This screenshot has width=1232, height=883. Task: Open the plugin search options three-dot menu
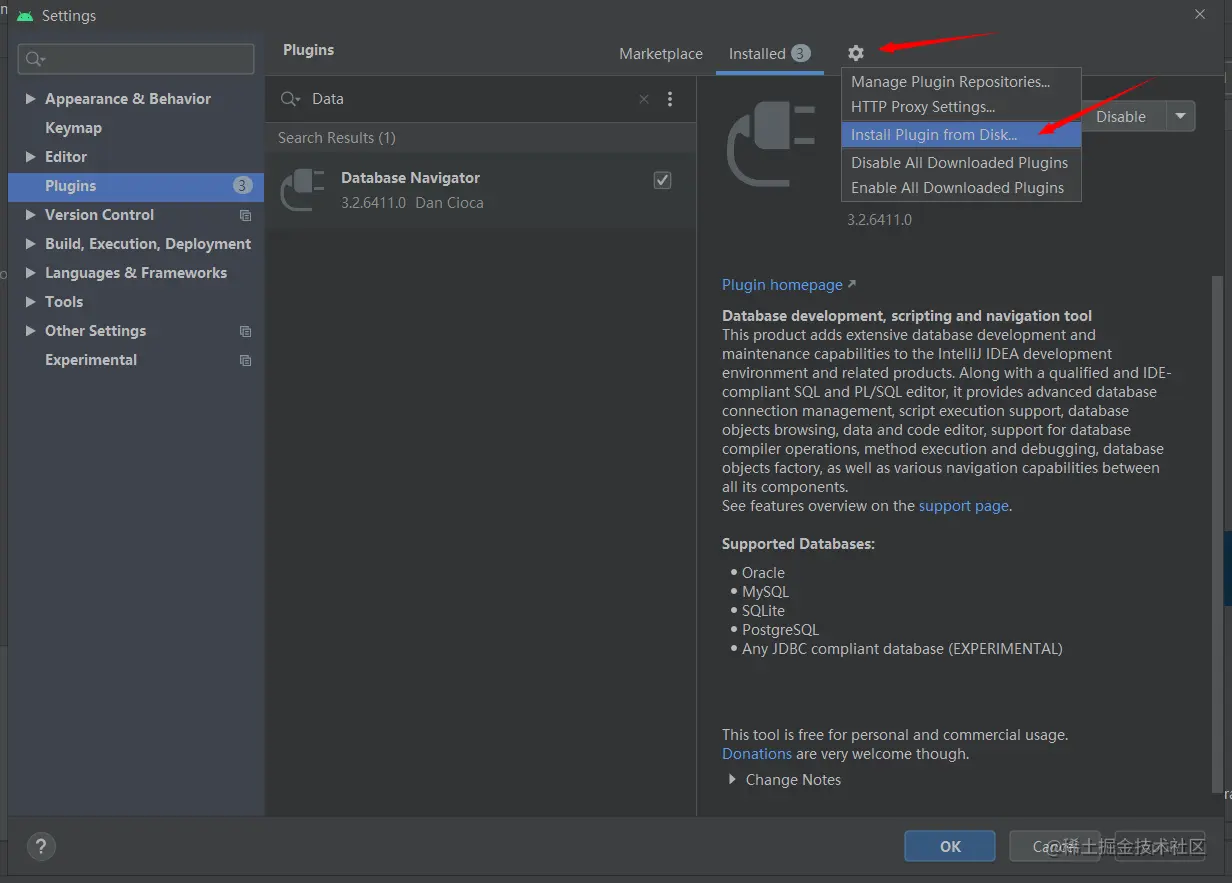point(670,99)
